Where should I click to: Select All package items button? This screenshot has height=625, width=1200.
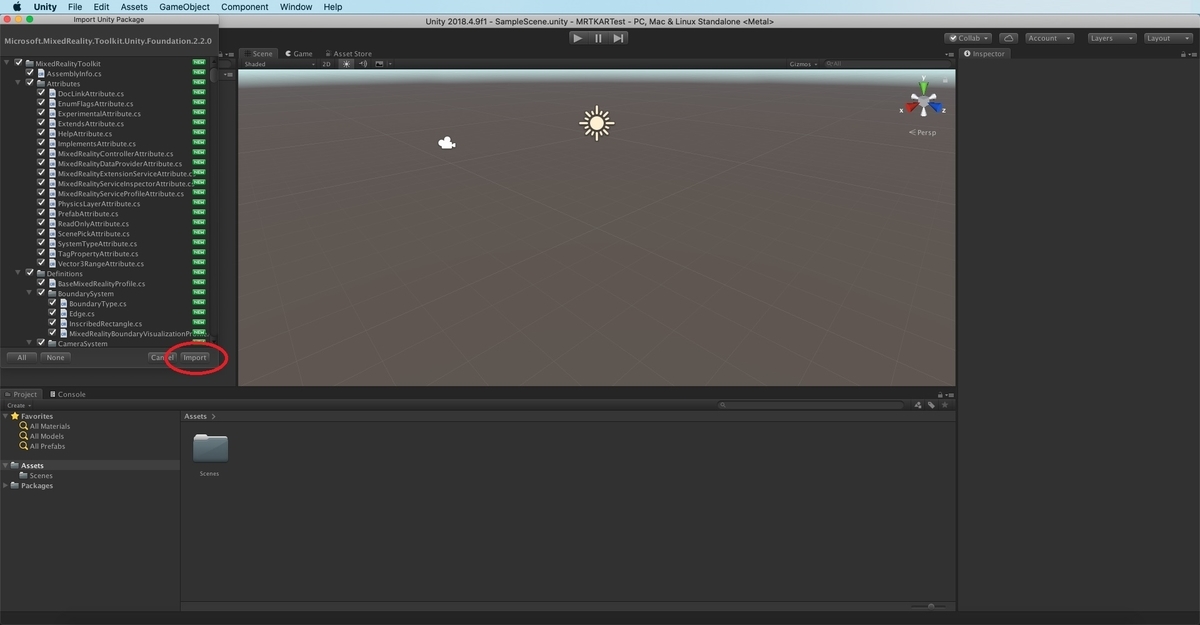pos(21,357)
